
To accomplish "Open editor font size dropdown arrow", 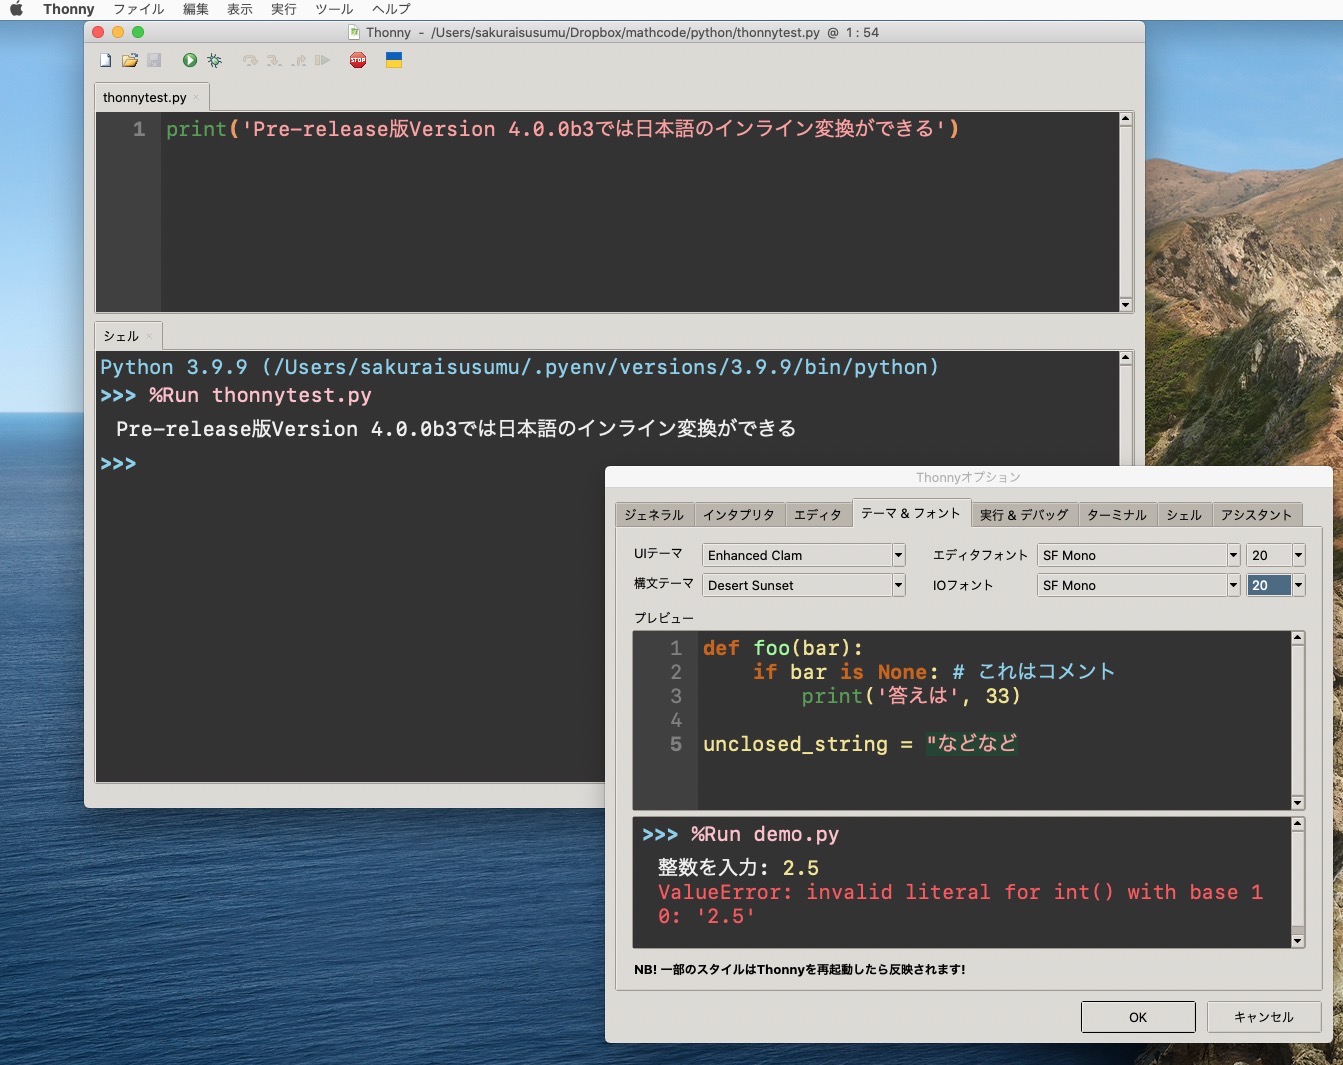I will (x=1298, y=555).
